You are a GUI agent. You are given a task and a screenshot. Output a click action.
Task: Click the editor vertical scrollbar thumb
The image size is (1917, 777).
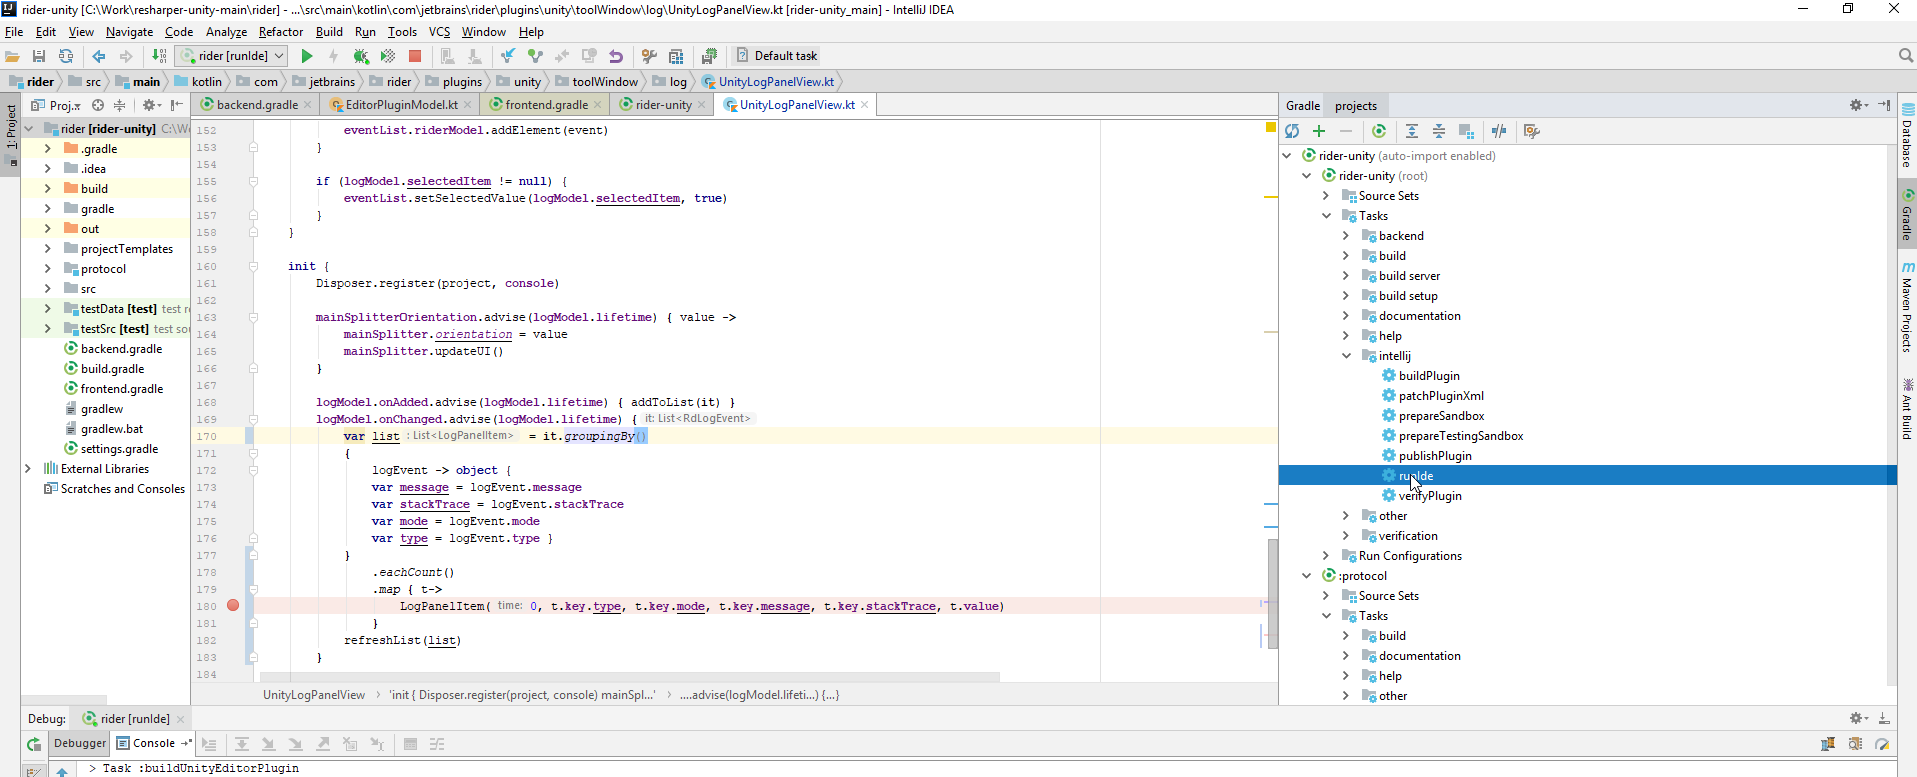(1273, 594)
